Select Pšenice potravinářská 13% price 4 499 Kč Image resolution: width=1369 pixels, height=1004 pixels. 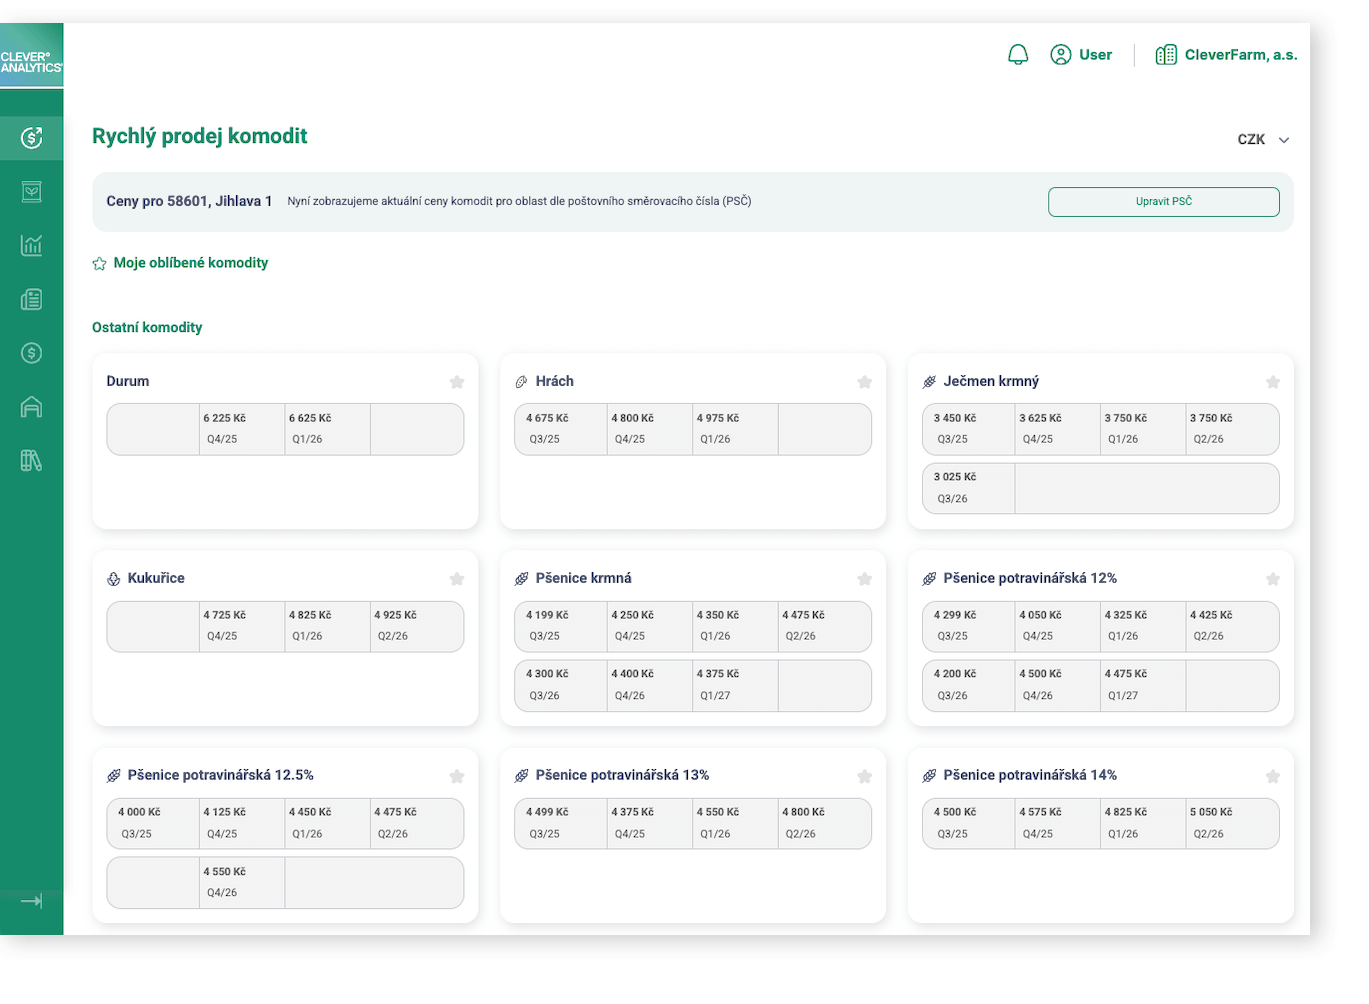[561, 823]
